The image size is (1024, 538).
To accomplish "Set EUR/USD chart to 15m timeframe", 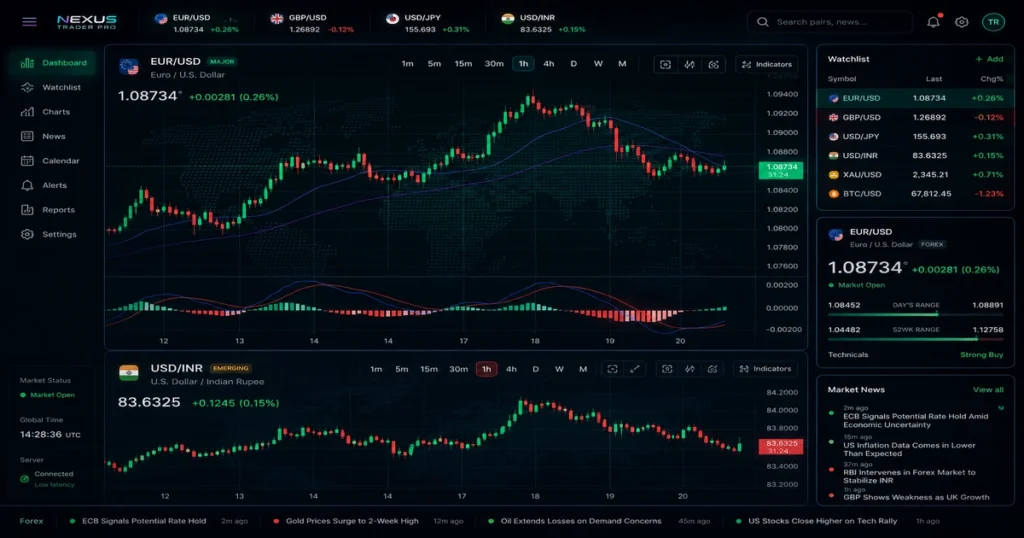I will [x=463, y=64].
